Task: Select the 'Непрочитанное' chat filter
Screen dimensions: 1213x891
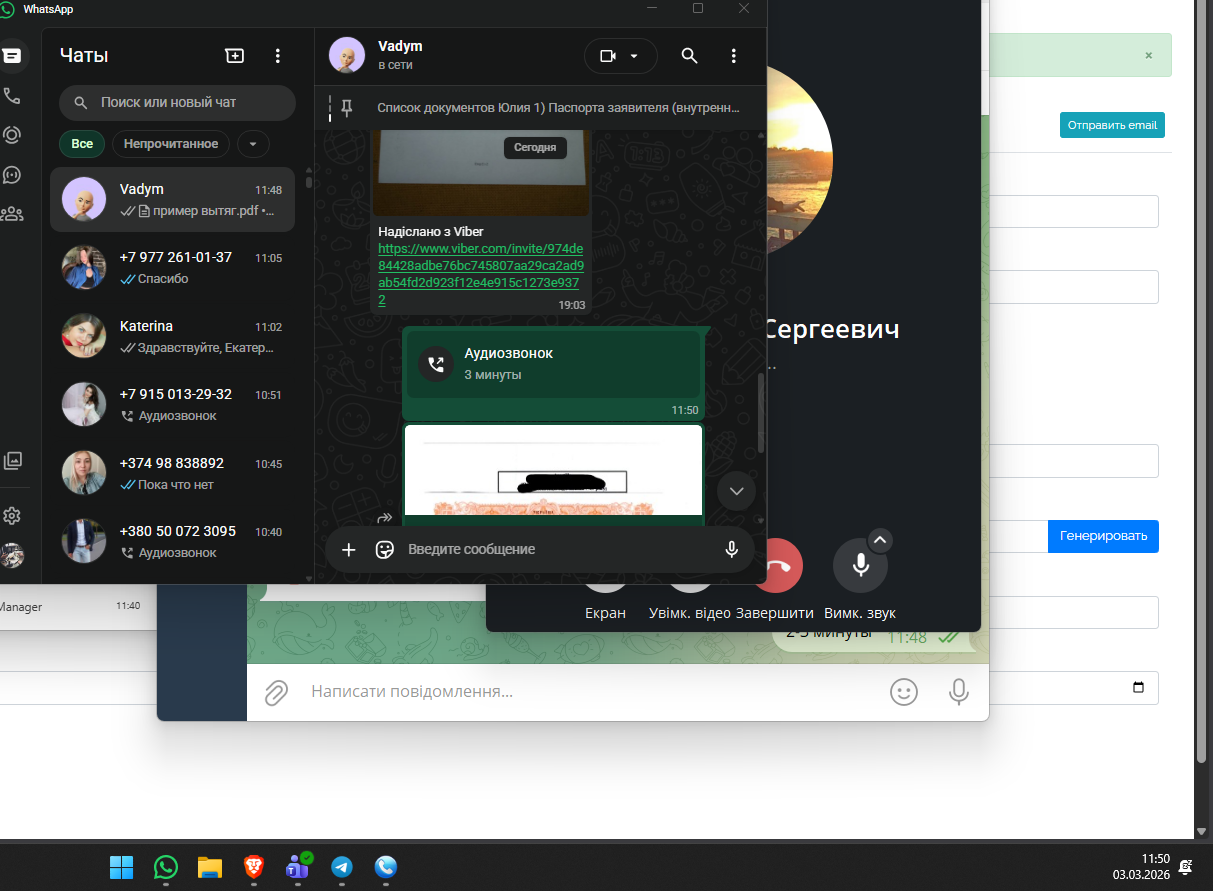Action: pyautogui.click(x=171, y=144)
